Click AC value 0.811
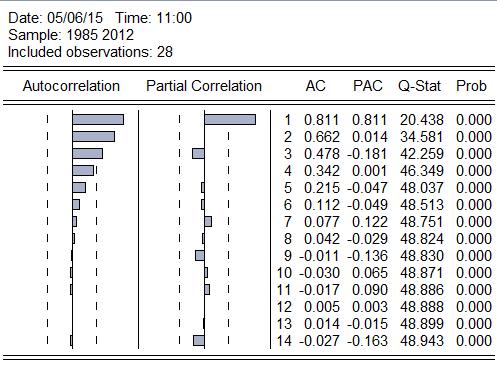Viewport: 497px width, 376px height. (321, 120)
